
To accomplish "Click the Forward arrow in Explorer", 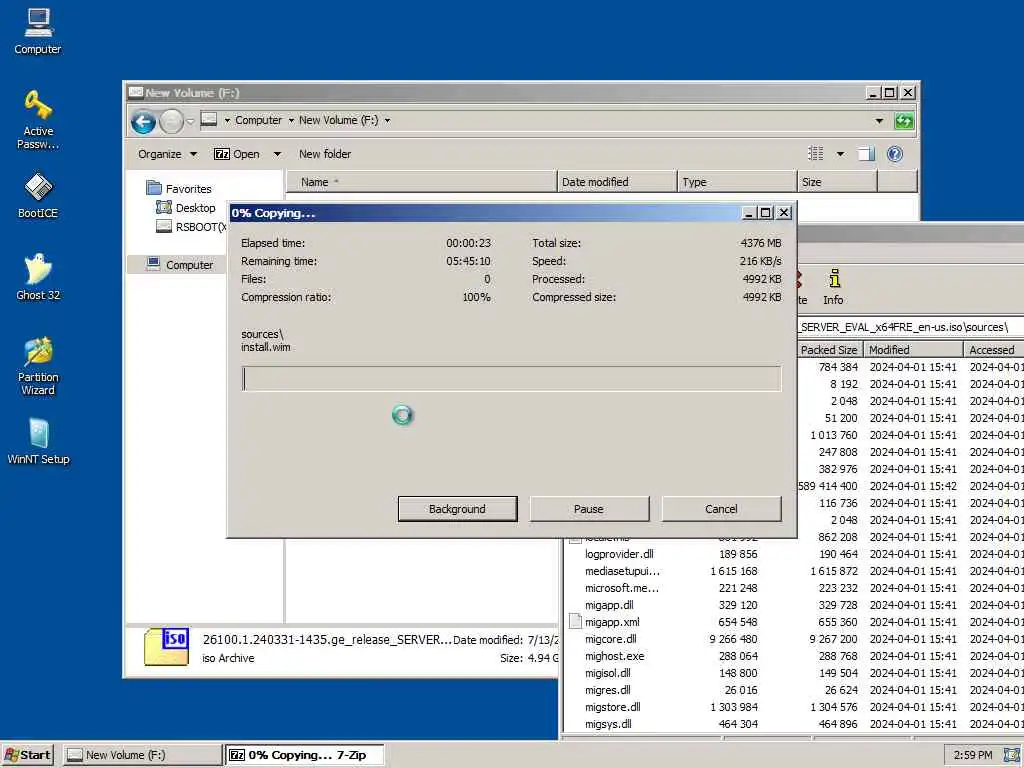I will tap(171, 121).
